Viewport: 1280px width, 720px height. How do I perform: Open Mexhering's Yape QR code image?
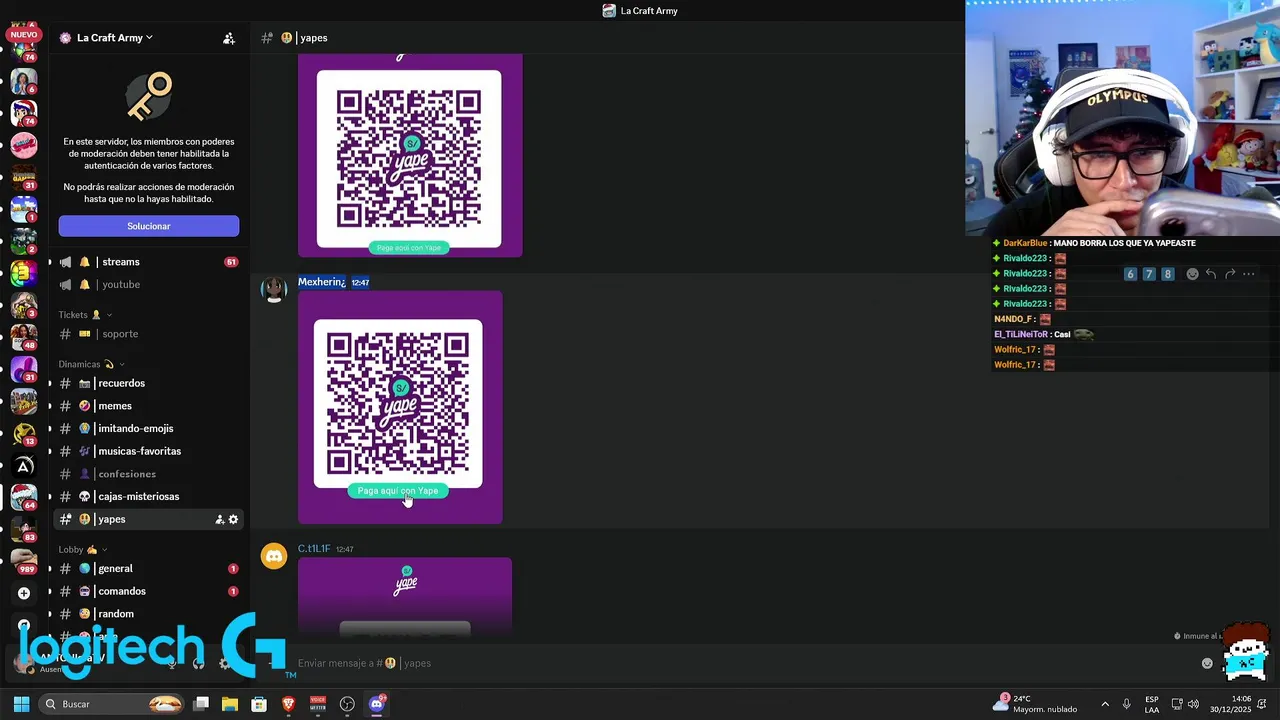pos(400,407)
